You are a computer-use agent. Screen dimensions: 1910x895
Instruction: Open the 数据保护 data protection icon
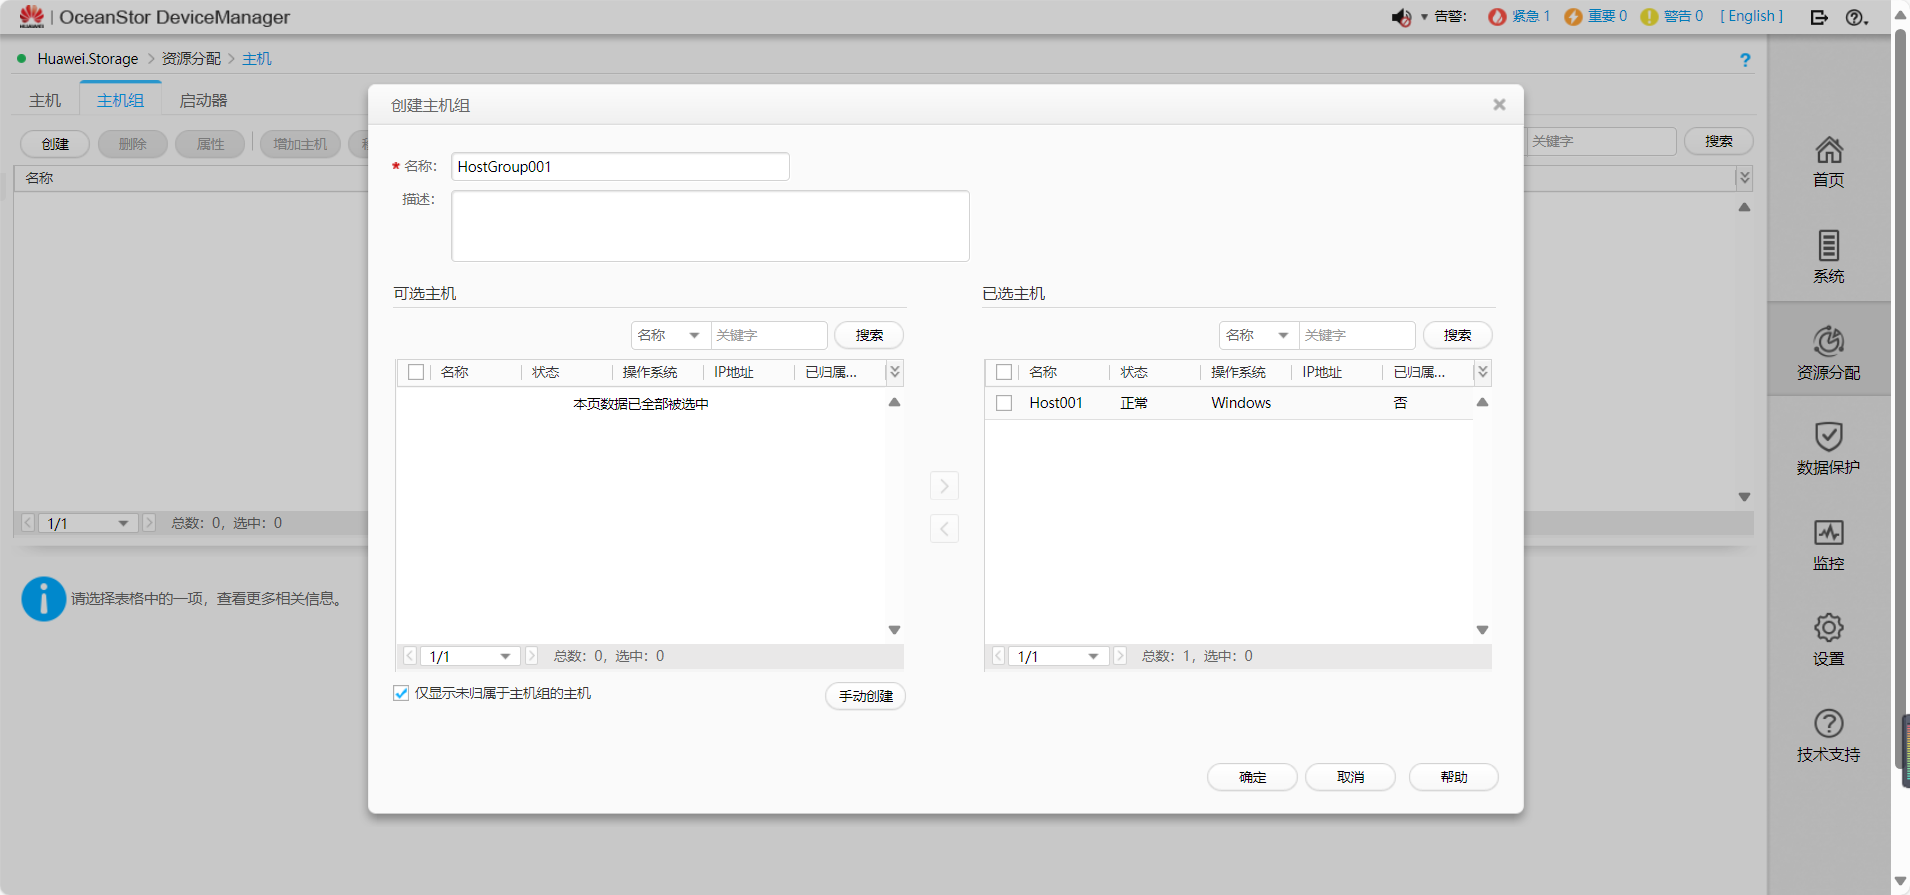(x=1828, y=448)
